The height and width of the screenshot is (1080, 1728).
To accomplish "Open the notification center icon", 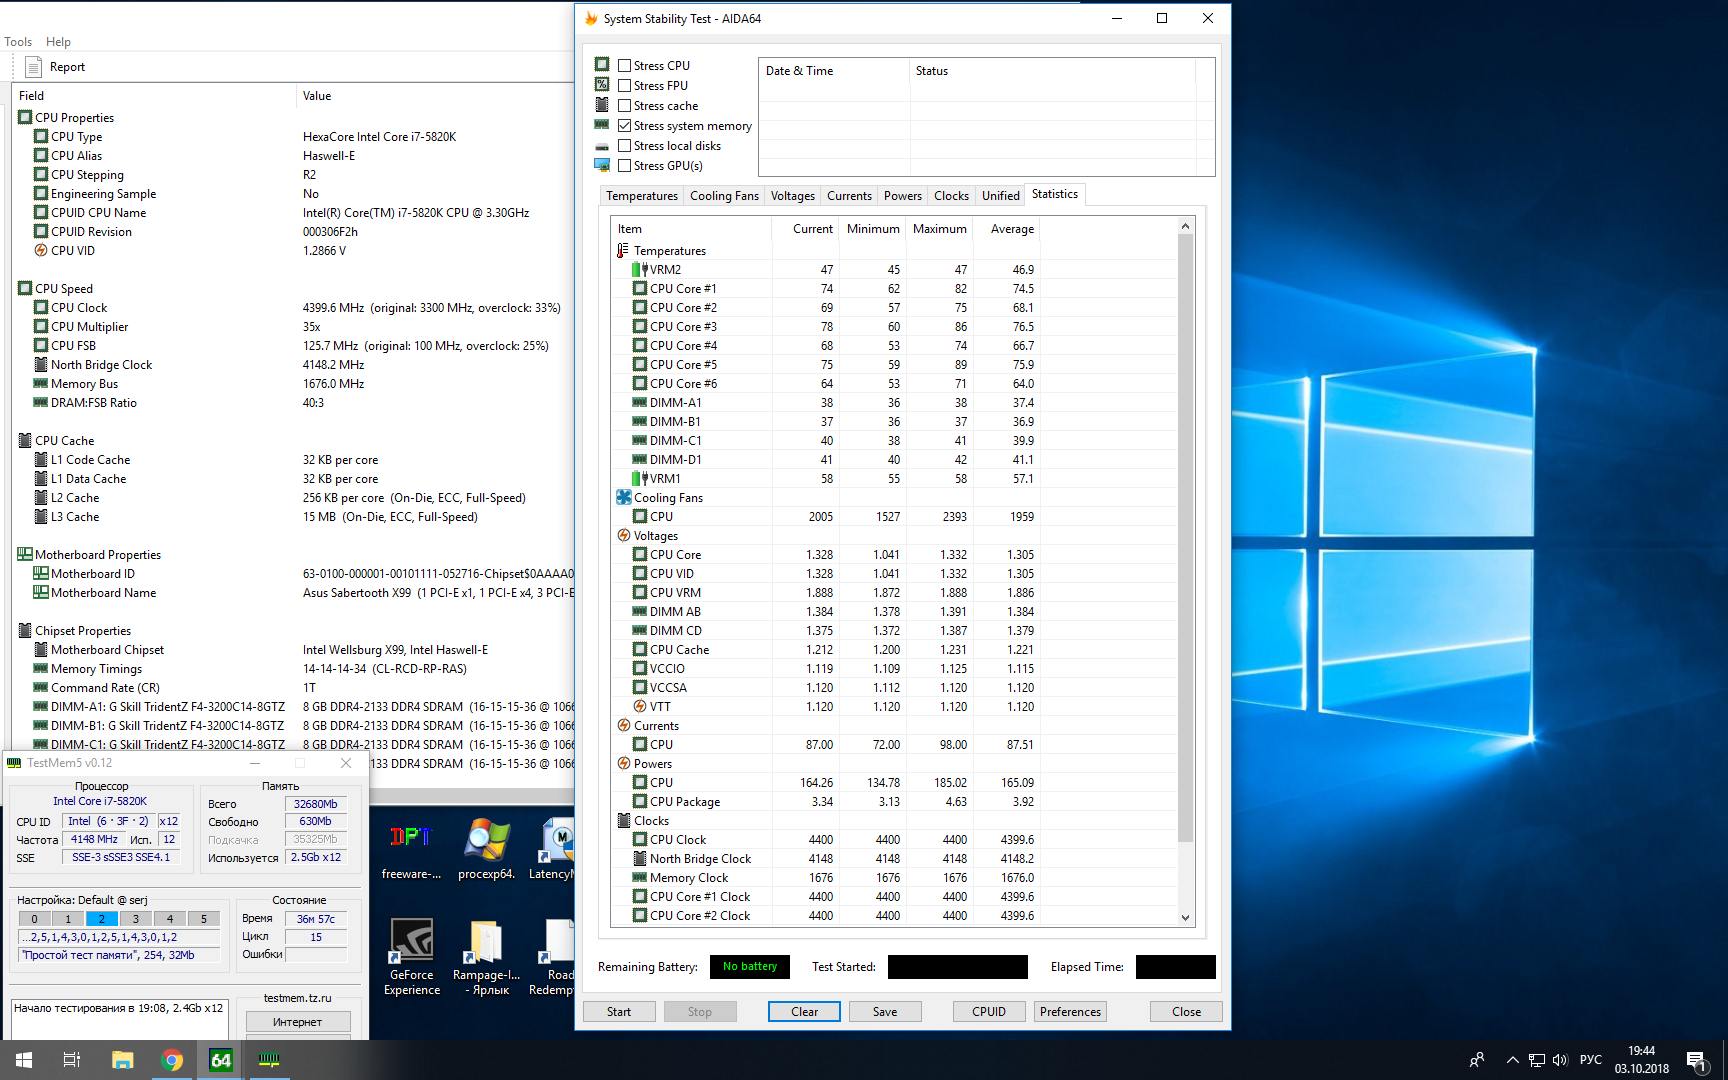I will pyautogui.click(x=1695, y=1060).
